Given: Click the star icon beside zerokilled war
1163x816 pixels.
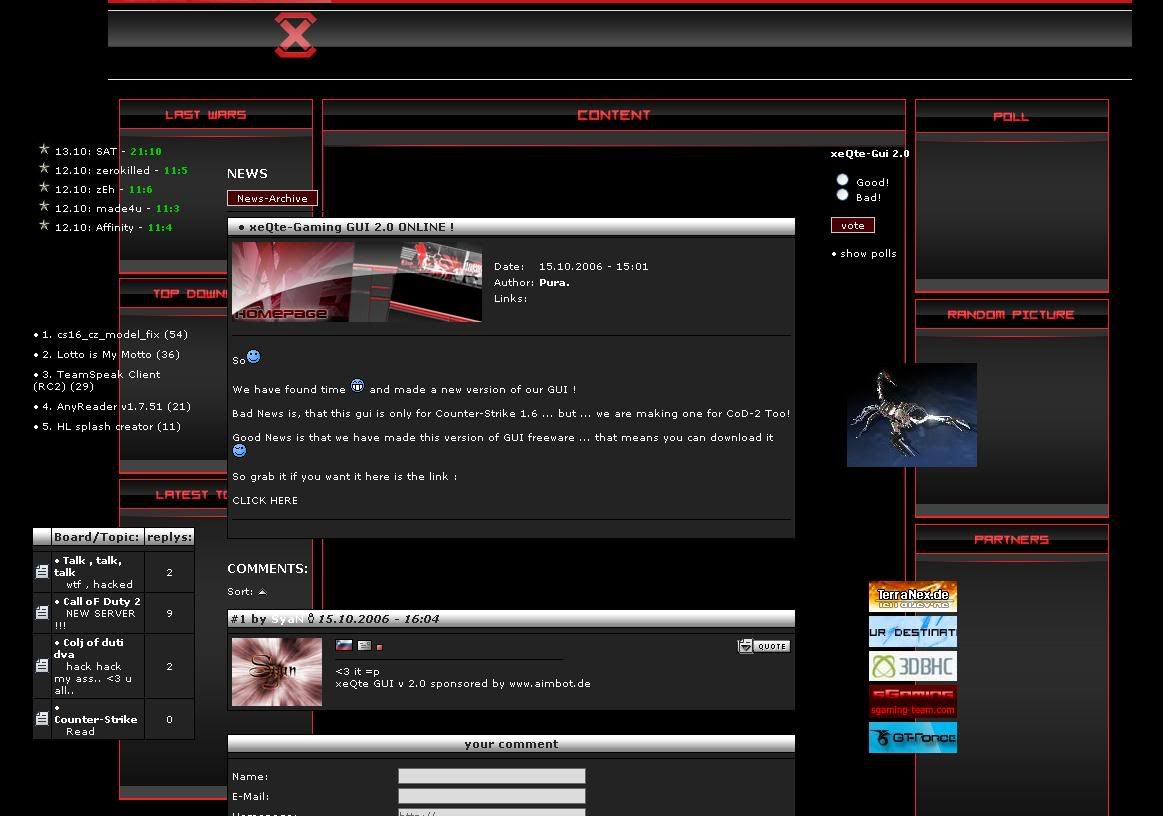Looking at the screenshot, I should [x=44, y=168].
